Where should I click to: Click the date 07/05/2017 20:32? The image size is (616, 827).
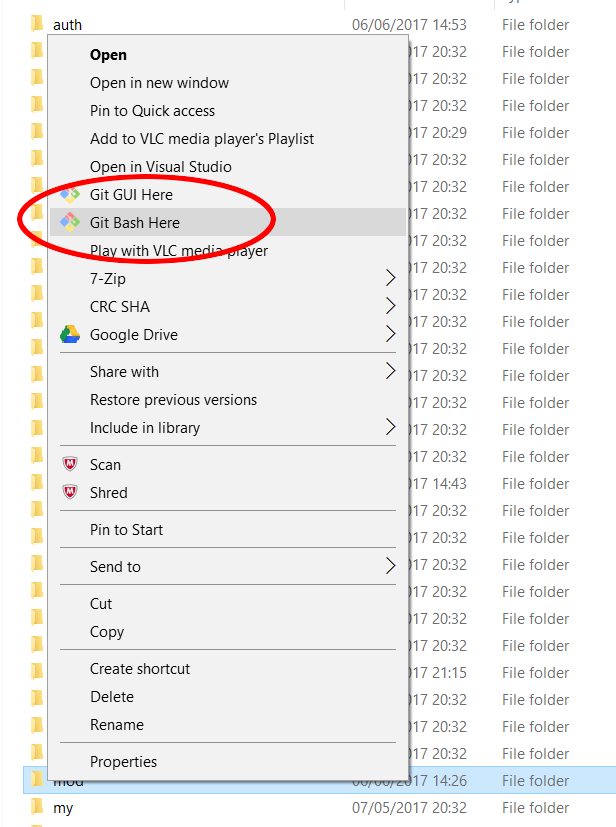click(x=409, y=807)
